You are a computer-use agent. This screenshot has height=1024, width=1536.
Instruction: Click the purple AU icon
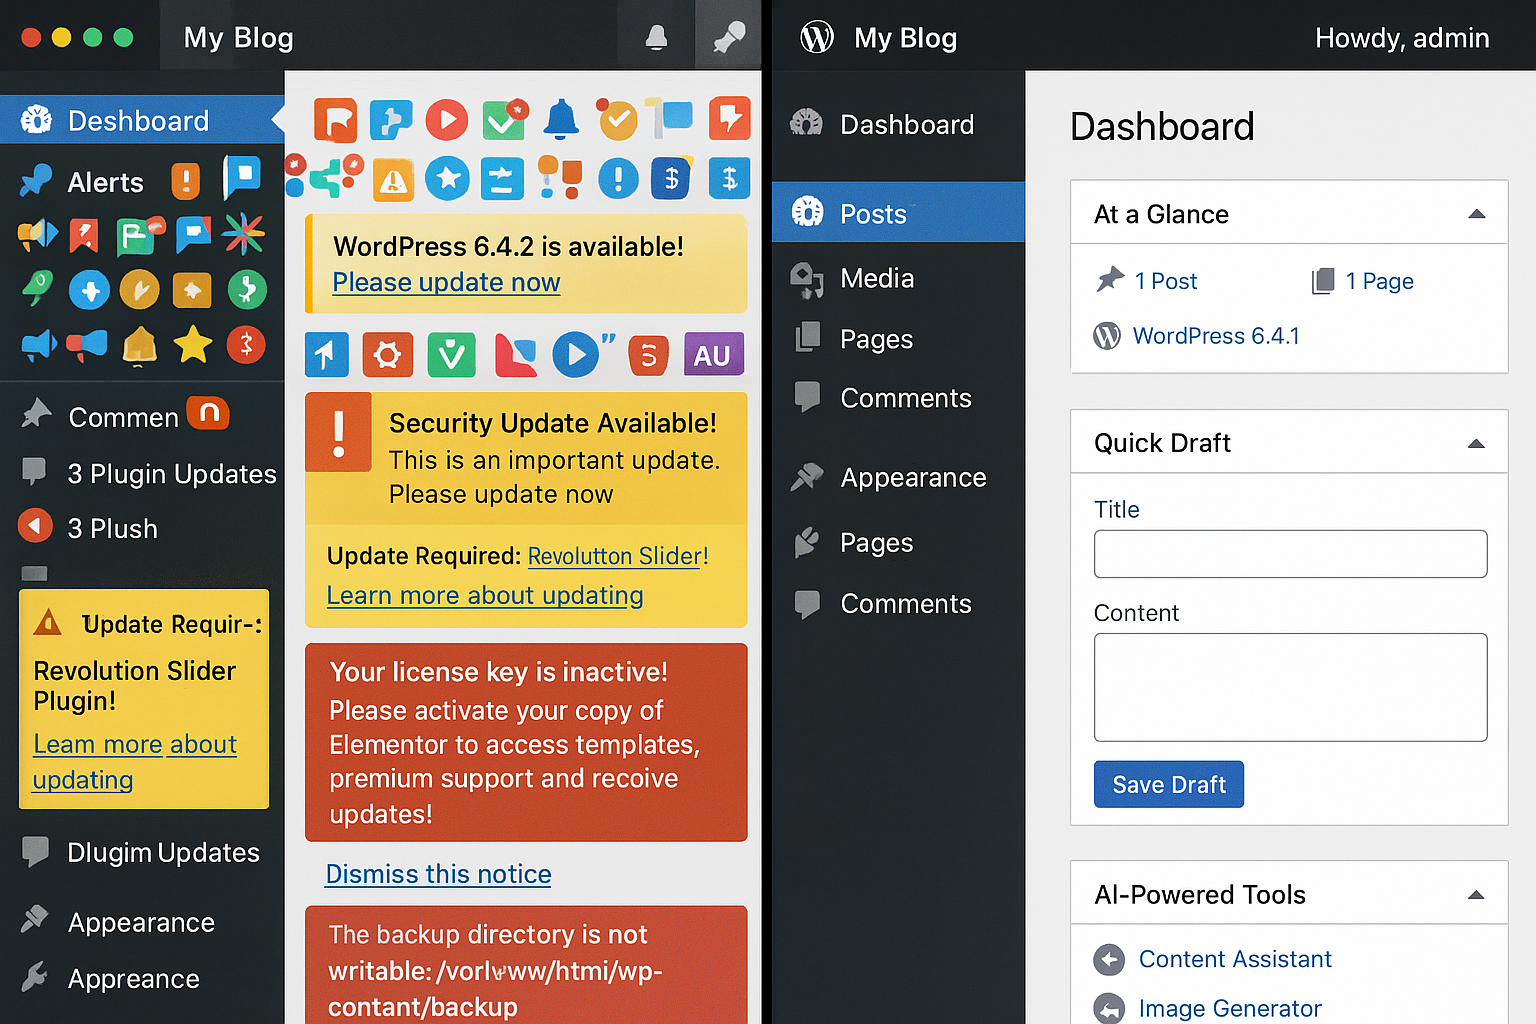coord(713,354)
